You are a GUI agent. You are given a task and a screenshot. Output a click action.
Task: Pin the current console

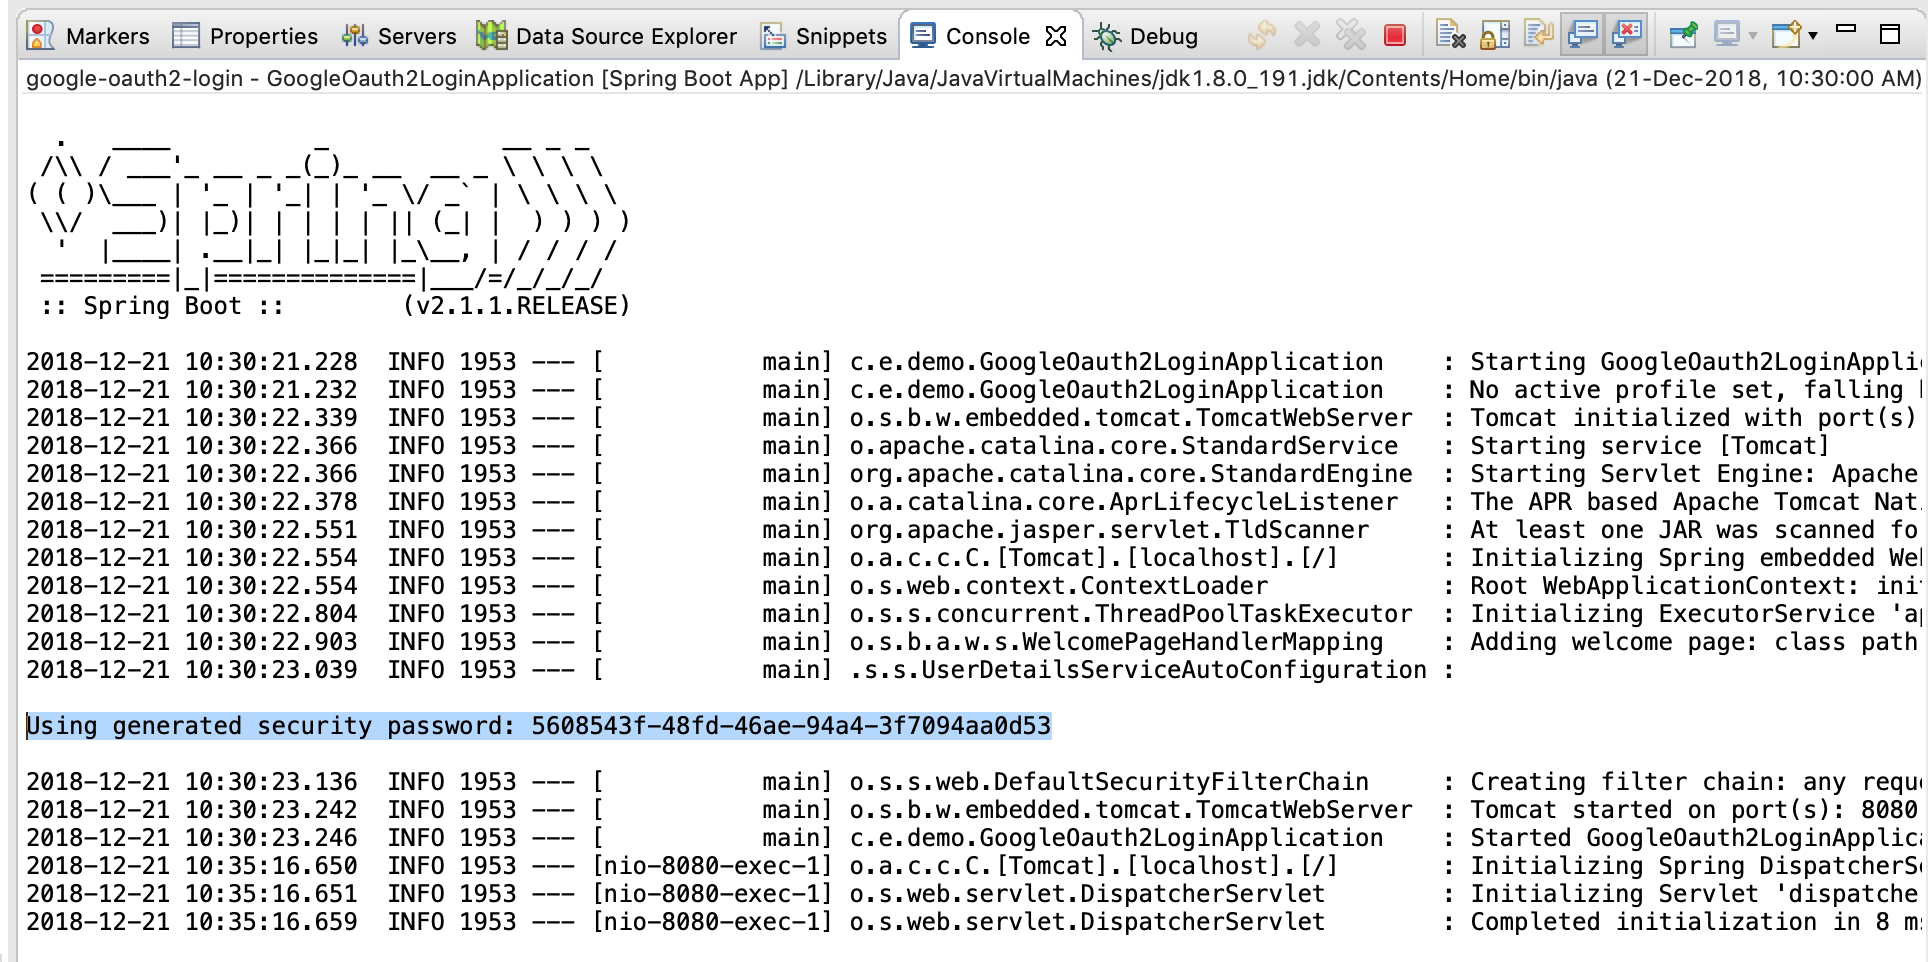(x=1684, y=36)
